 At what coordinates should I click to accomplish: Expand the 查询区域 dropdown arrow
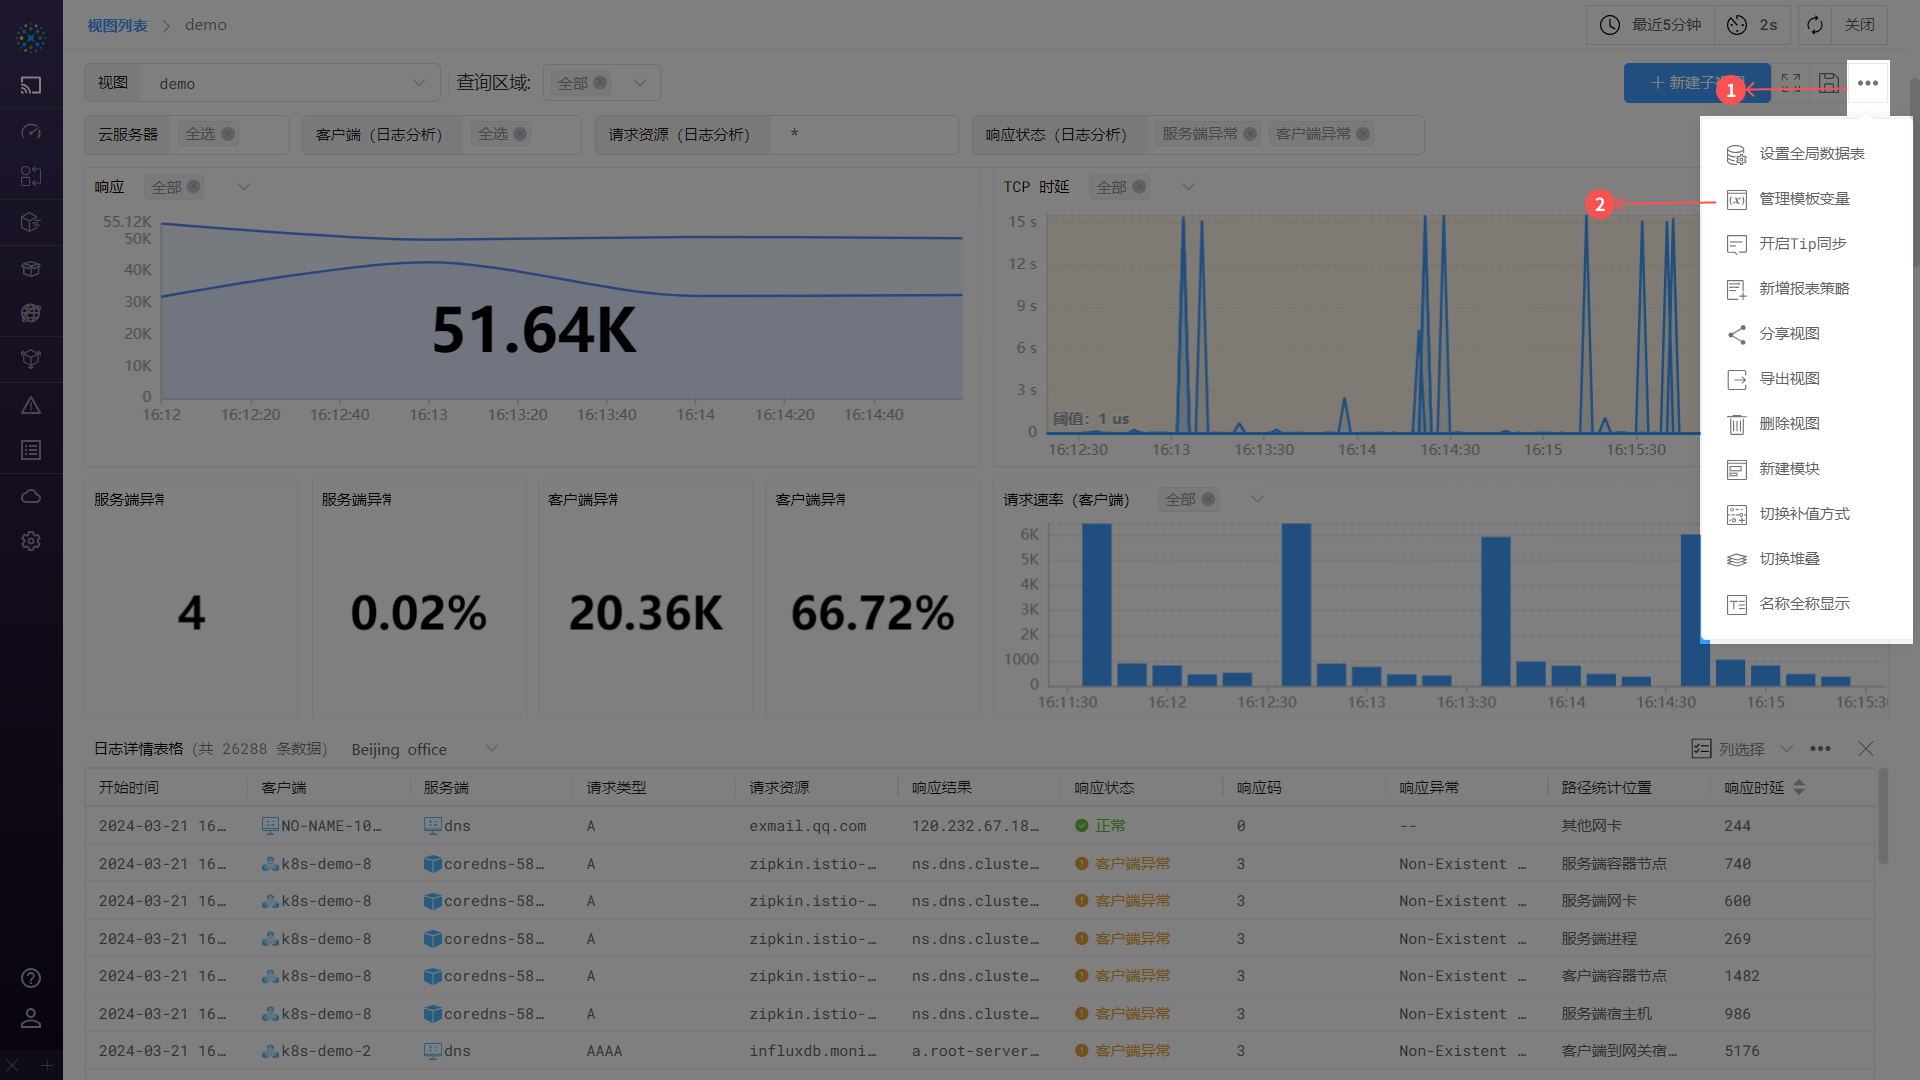point(640,83)
